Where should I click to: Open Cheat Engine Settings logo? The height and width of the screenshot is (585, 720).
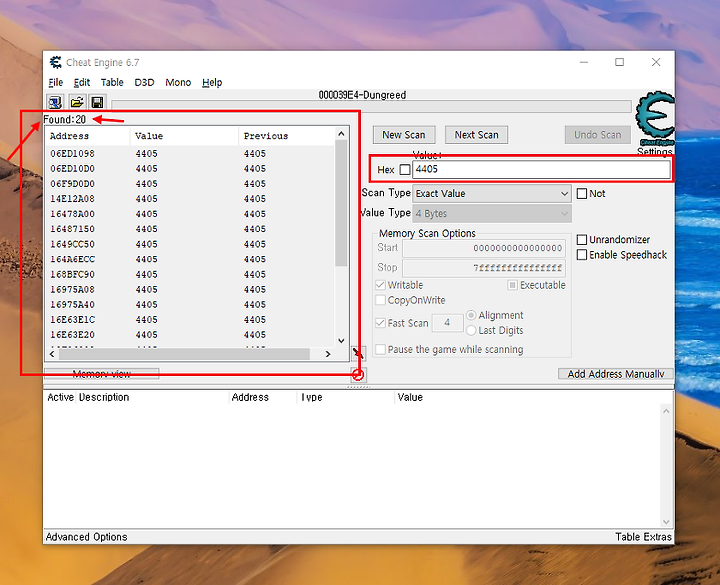coord(655,119)
